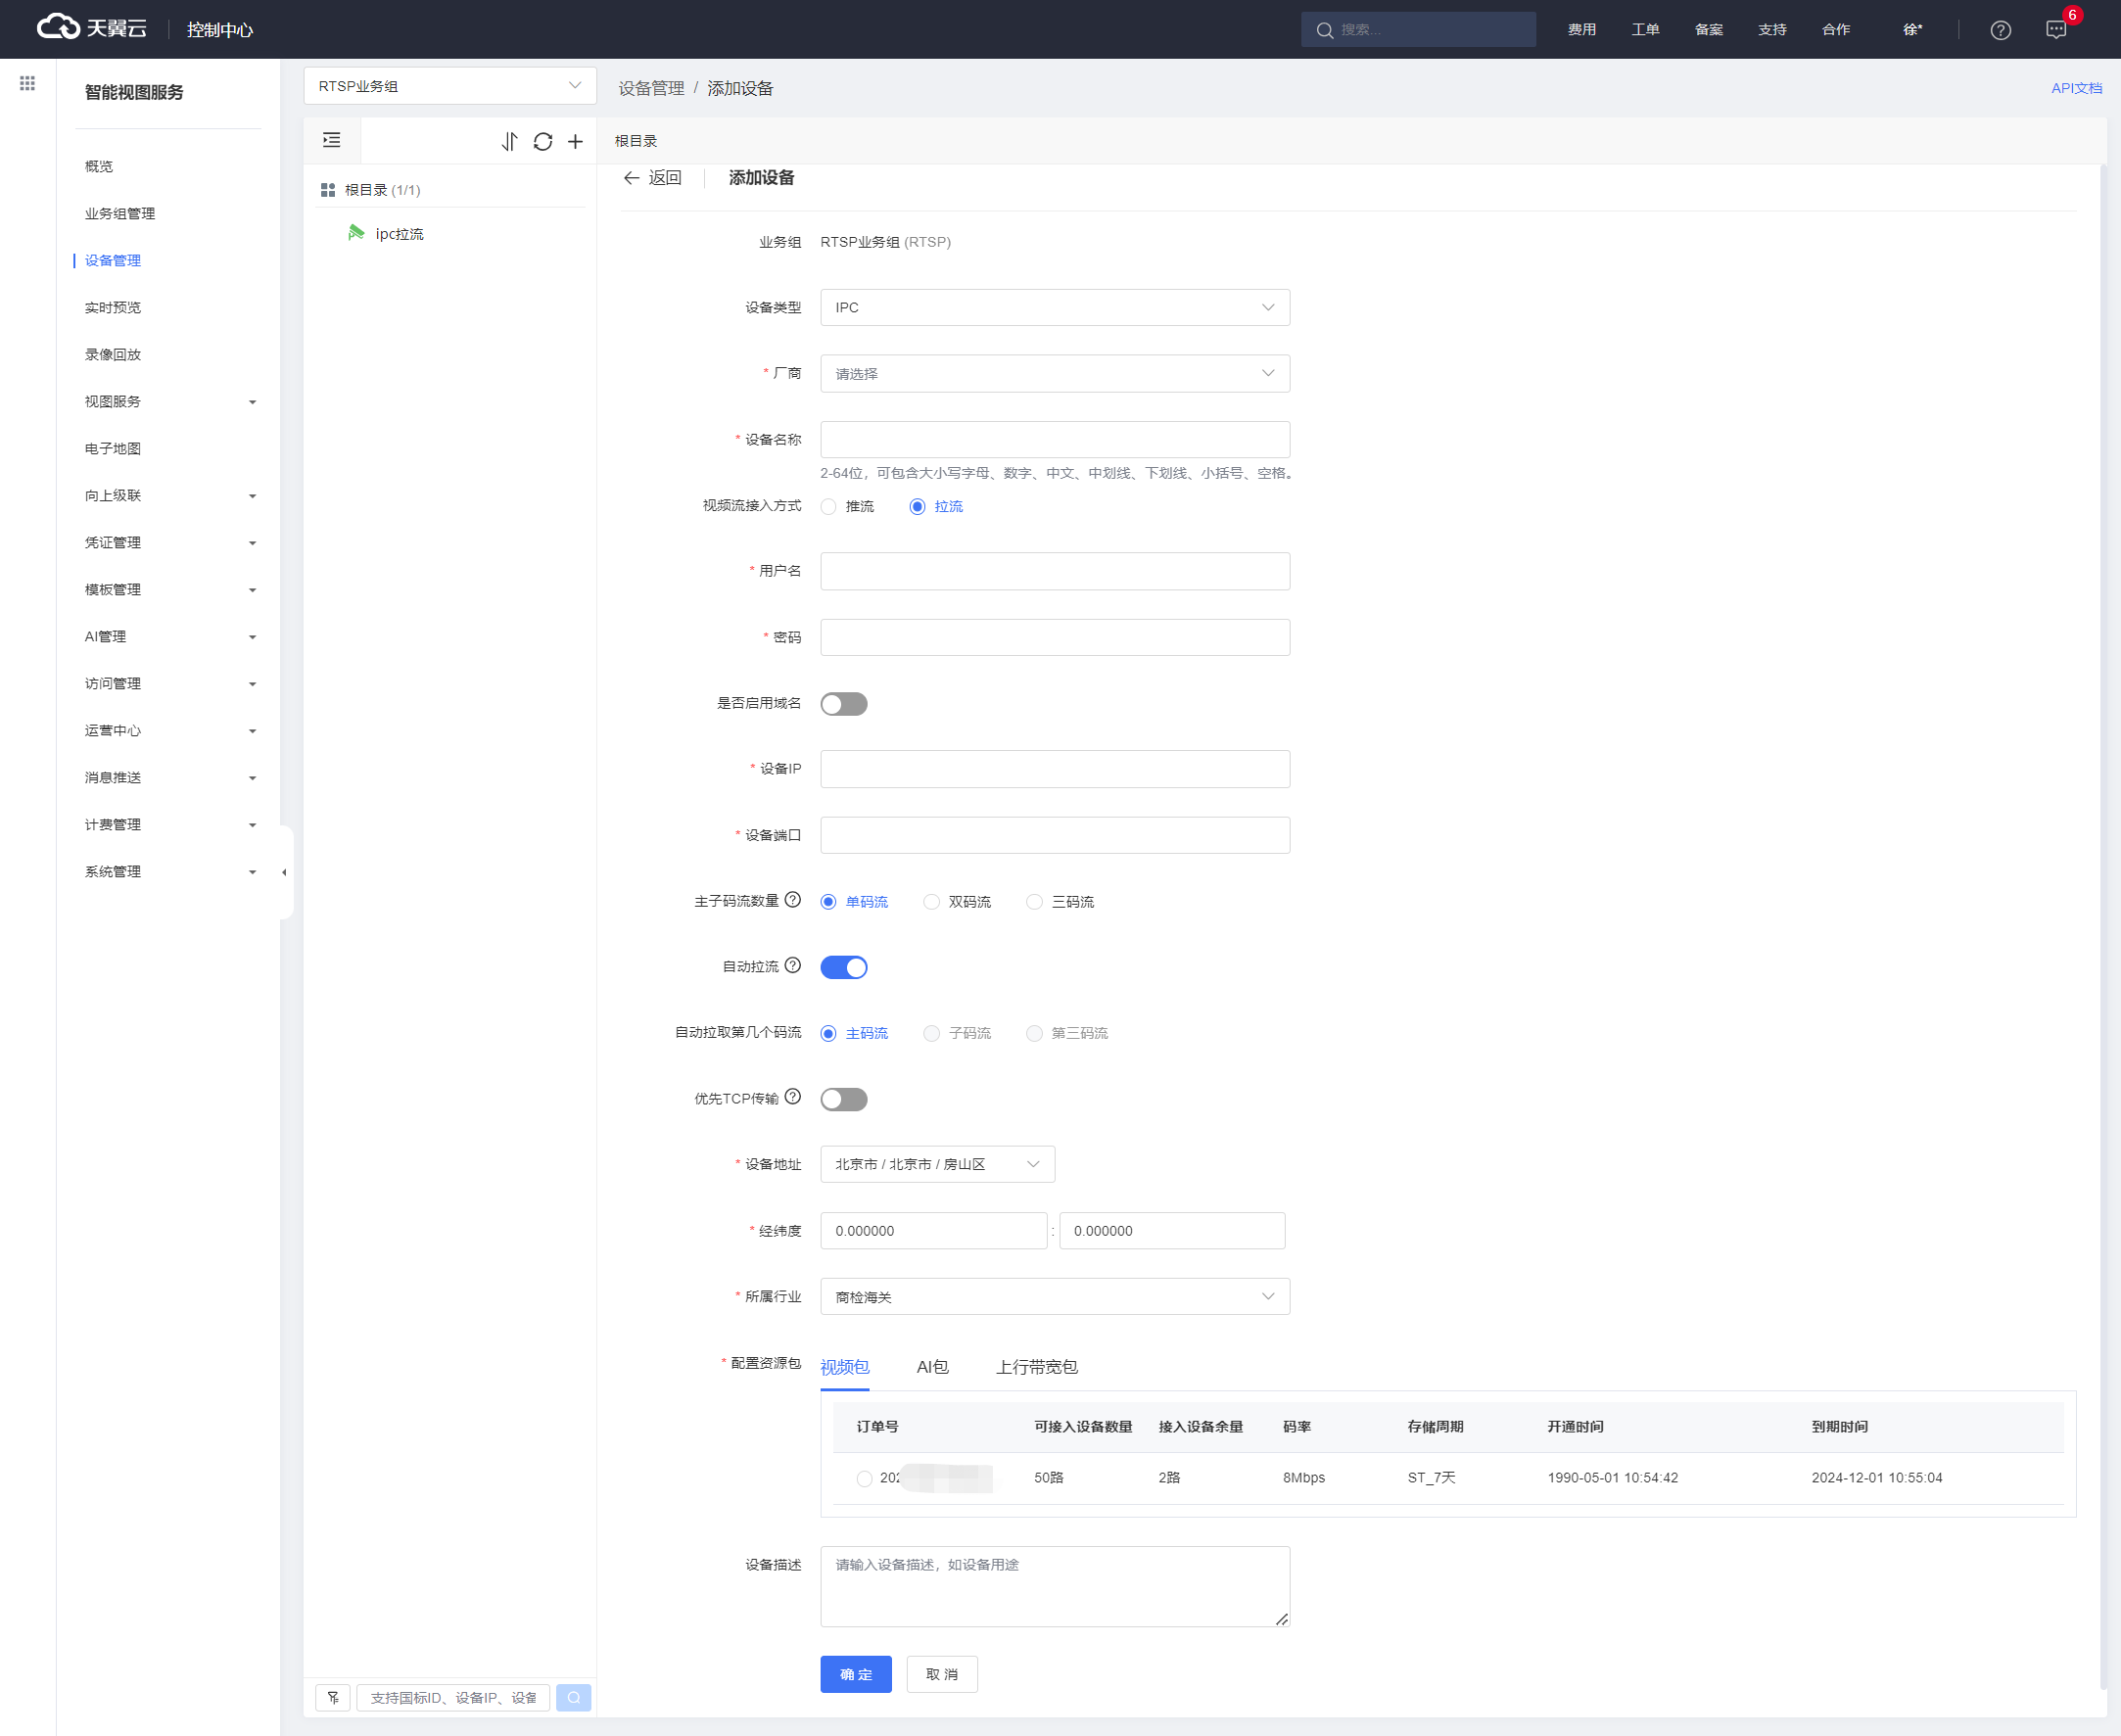Select the 推流 radio option
Image resolution: width=2121 pixels, height=1736 pixels.
click(x=829, y=507)
